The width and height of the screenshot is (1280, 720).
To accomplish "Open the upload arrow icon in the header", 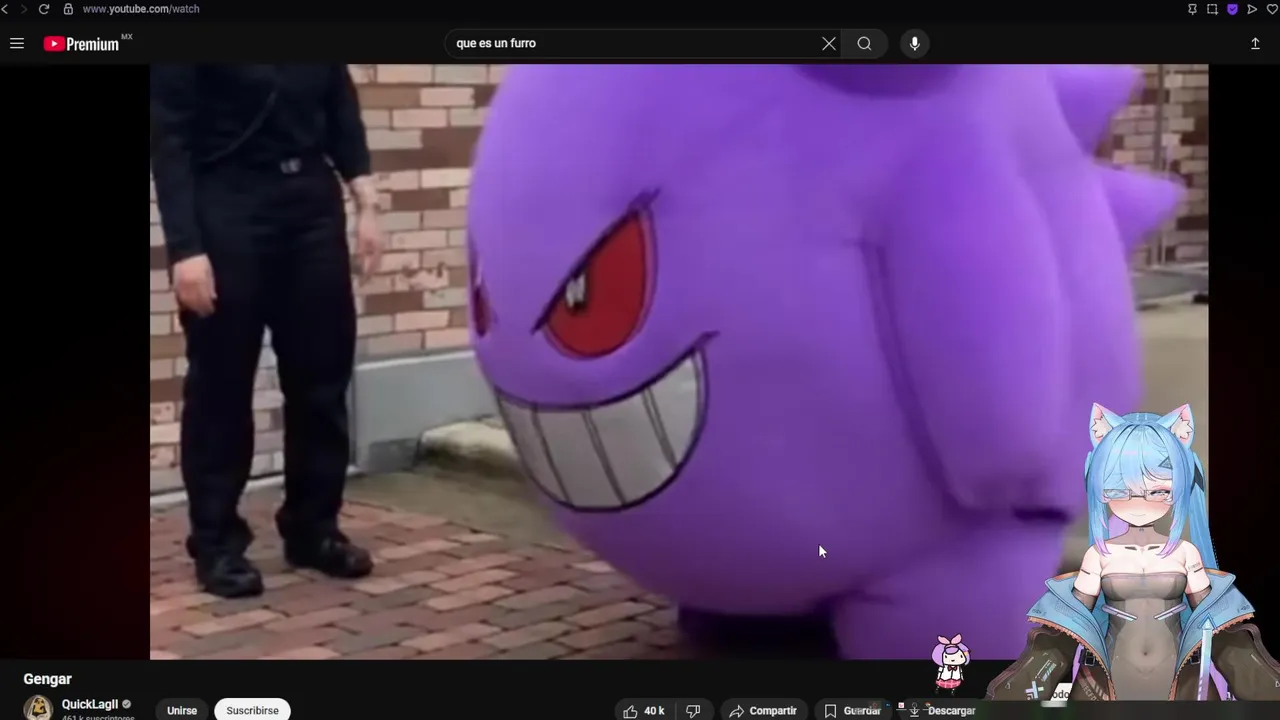I will [1255, 43].
